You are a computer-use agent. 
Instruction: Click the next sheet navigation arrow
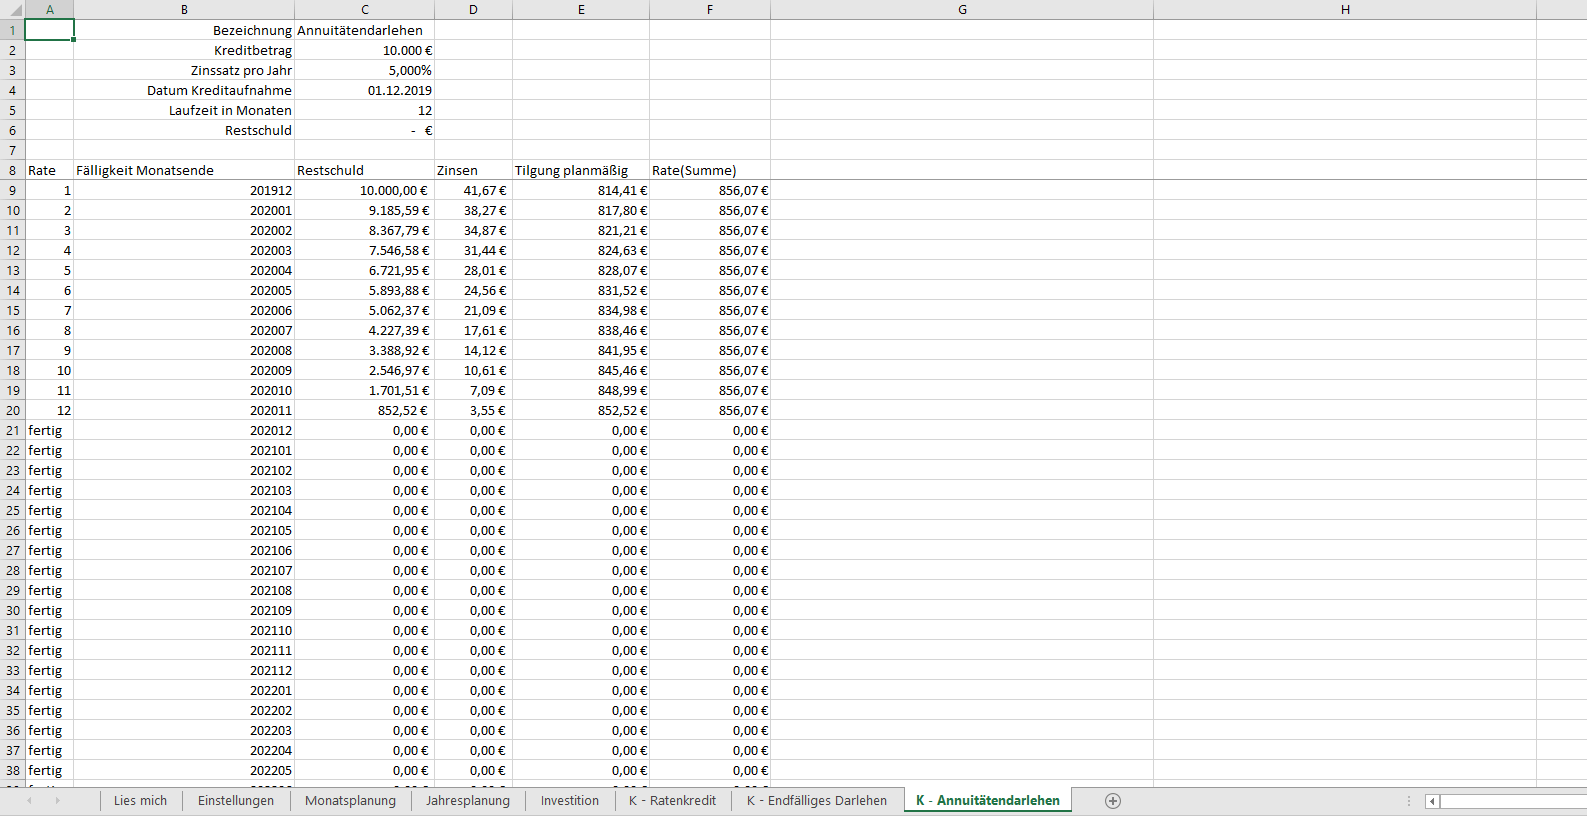pyautogui.click(x=57, y=801)
